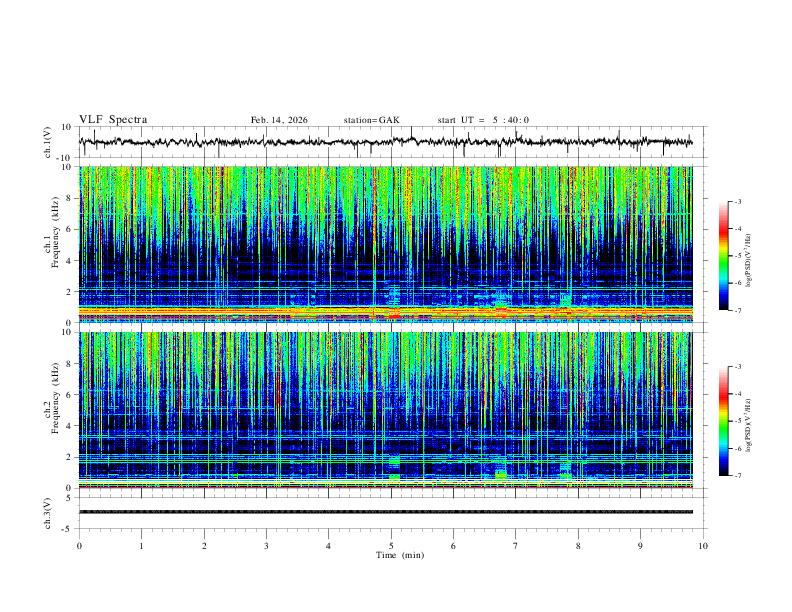The width and height of the screenshot is (792, 612).
Task: Select the ch.2 colorbar "log(PSD)(V²/Hz)" label
Action: click(x=748, y=425)
